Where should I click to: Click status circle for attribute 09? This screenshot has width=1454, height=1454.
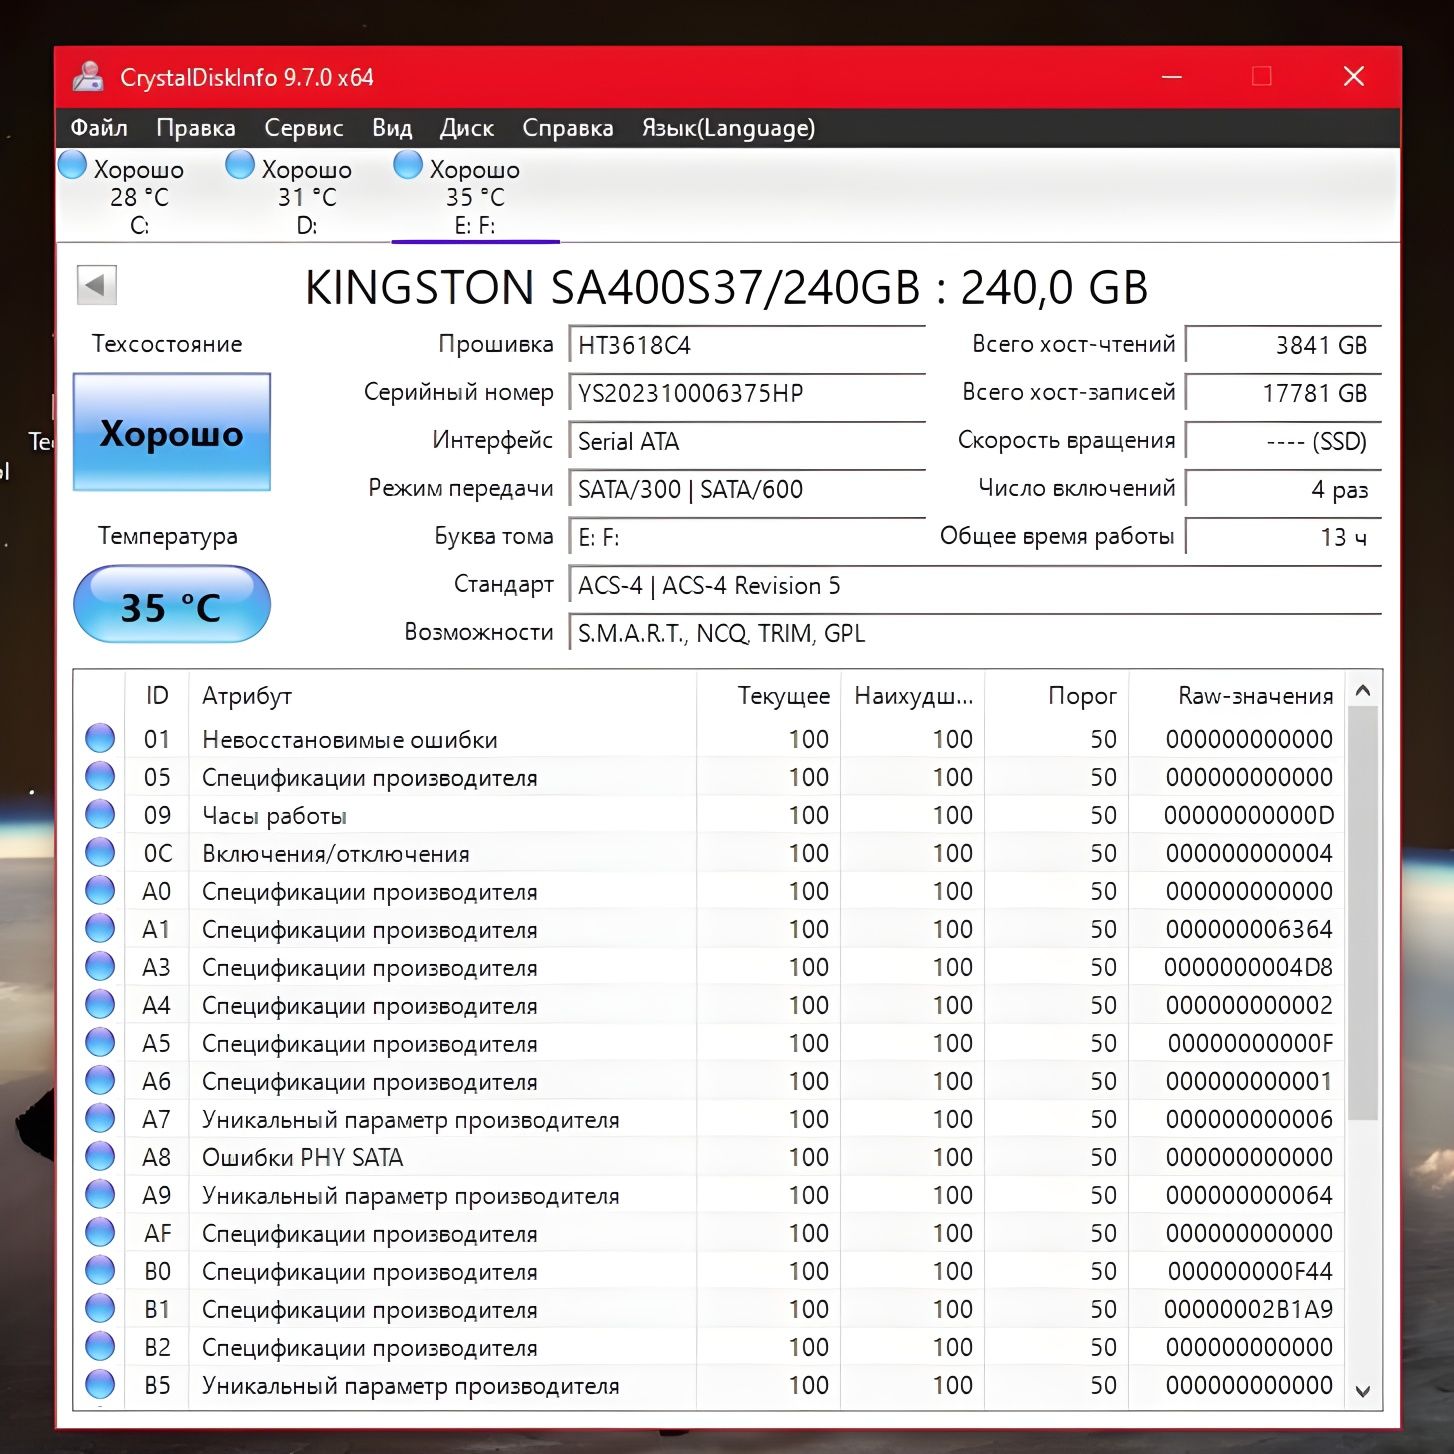coord(100,814)
